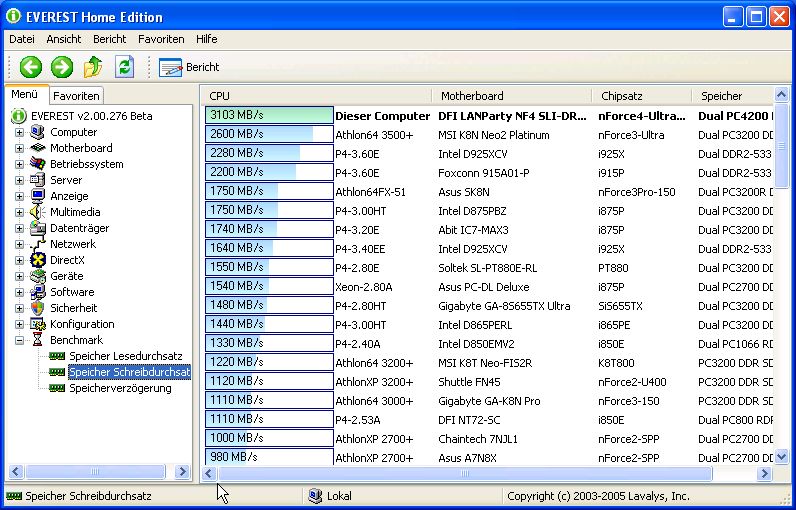Click the Netzwerk tree icon
This screenshot has width=796, height=510.
(38, 244)
